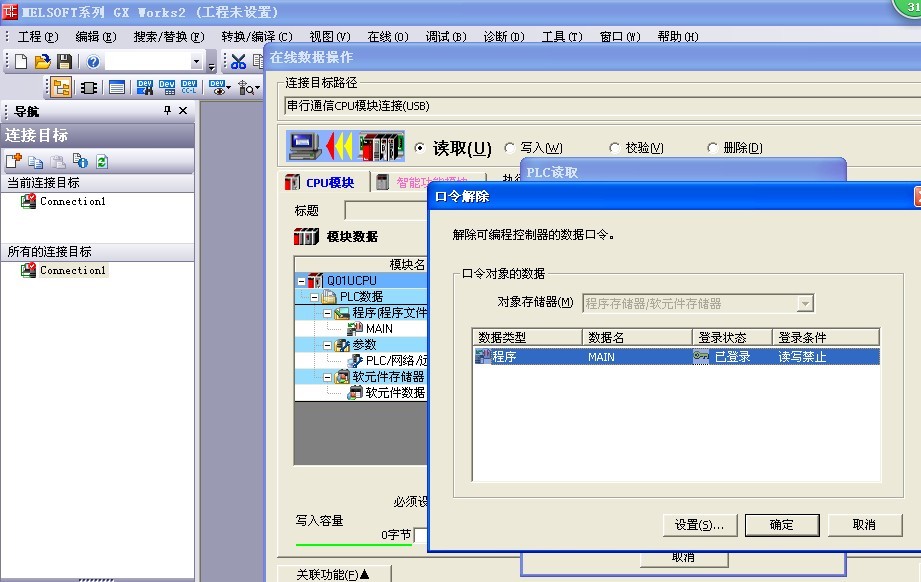Click the key icon in 登录状态 cell
This screenshot has height=582, width=921.
pos(701,356)
